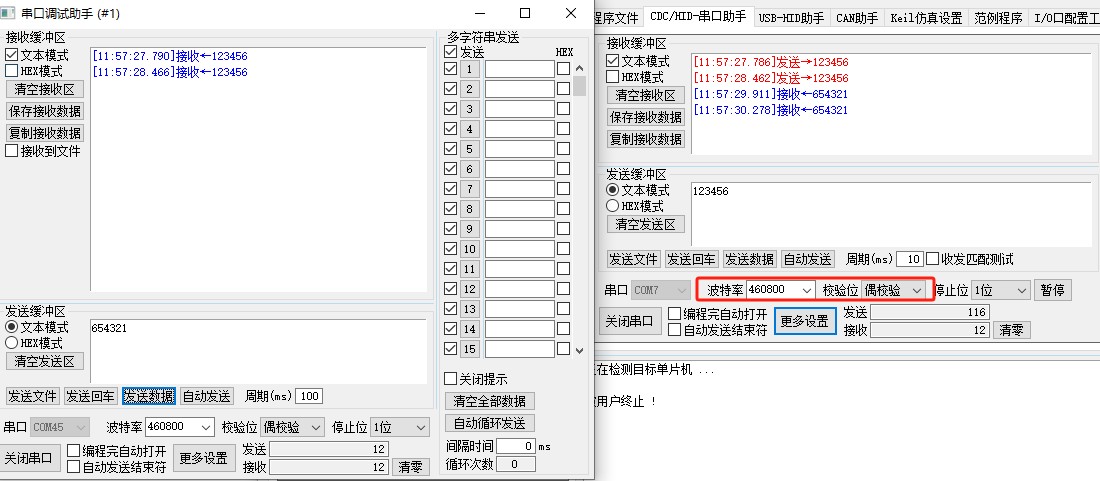Click 发送文件 in right panel
The width and height of the screenshot is (1100, 481).
[633, 259]
